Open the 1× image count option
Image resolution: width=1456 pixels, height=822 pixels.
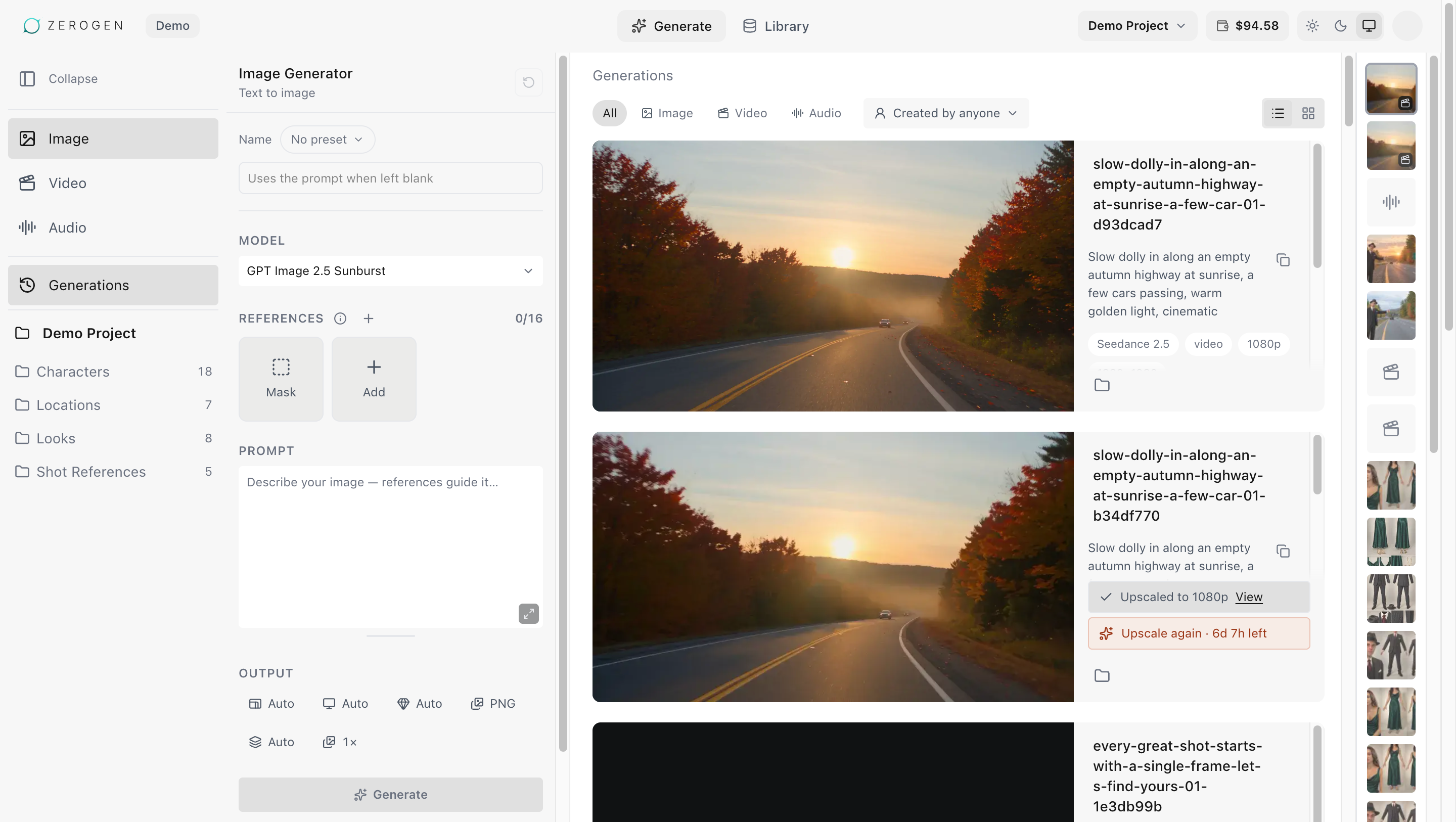[340, 742]
